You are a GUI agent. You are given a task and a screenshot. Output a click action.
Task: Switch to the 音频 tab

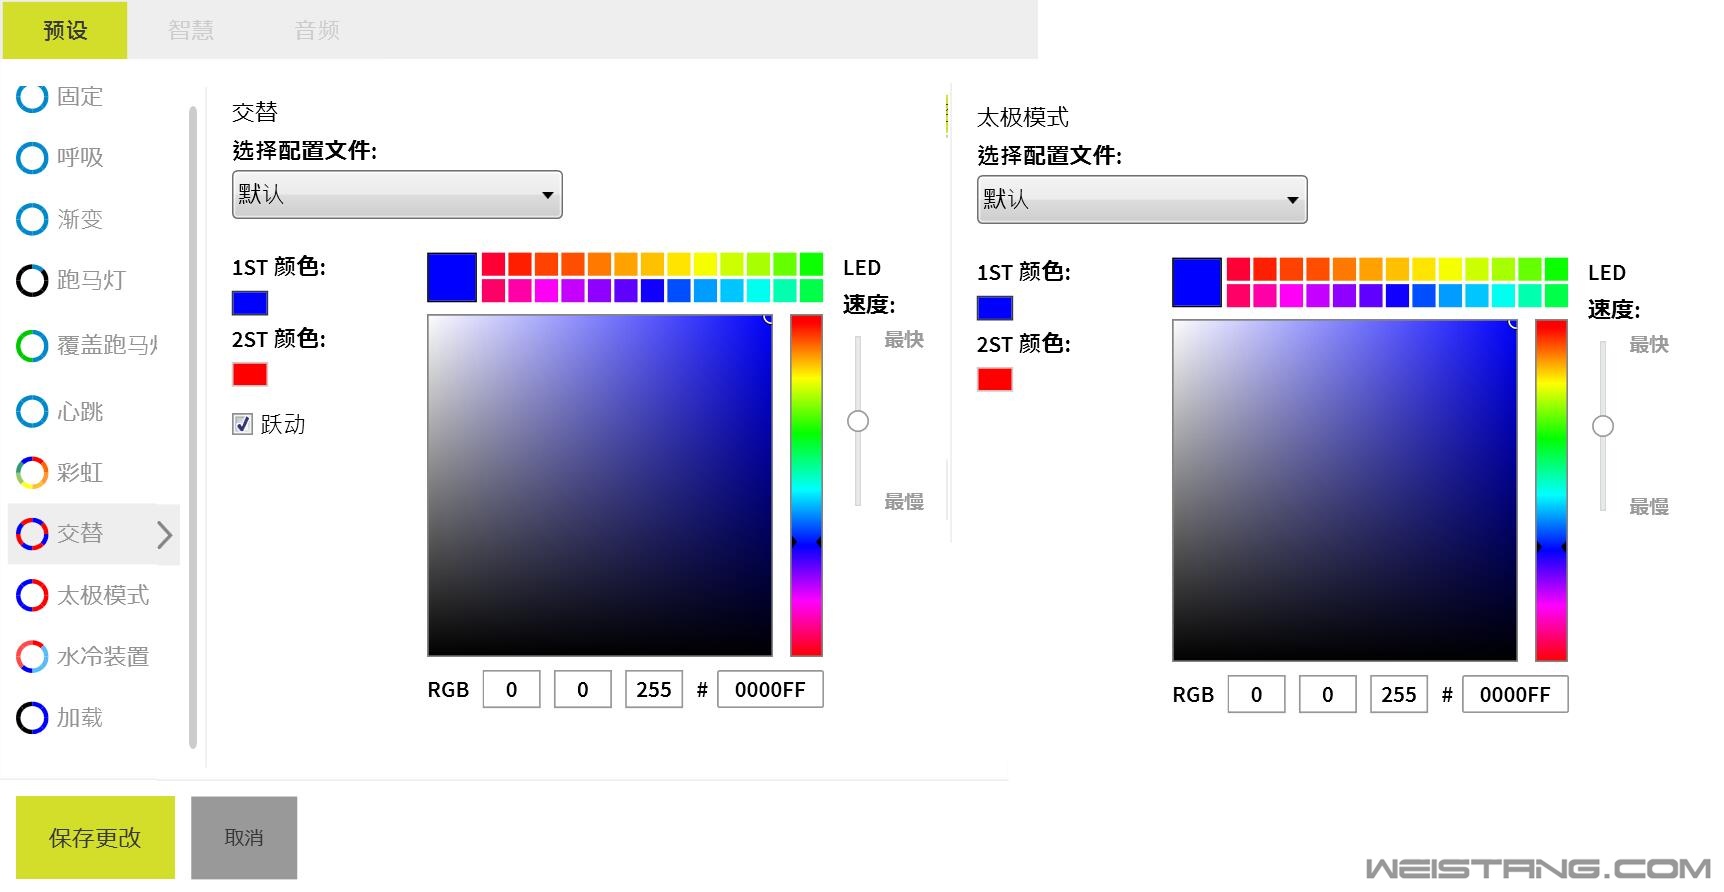click(317, 30)
